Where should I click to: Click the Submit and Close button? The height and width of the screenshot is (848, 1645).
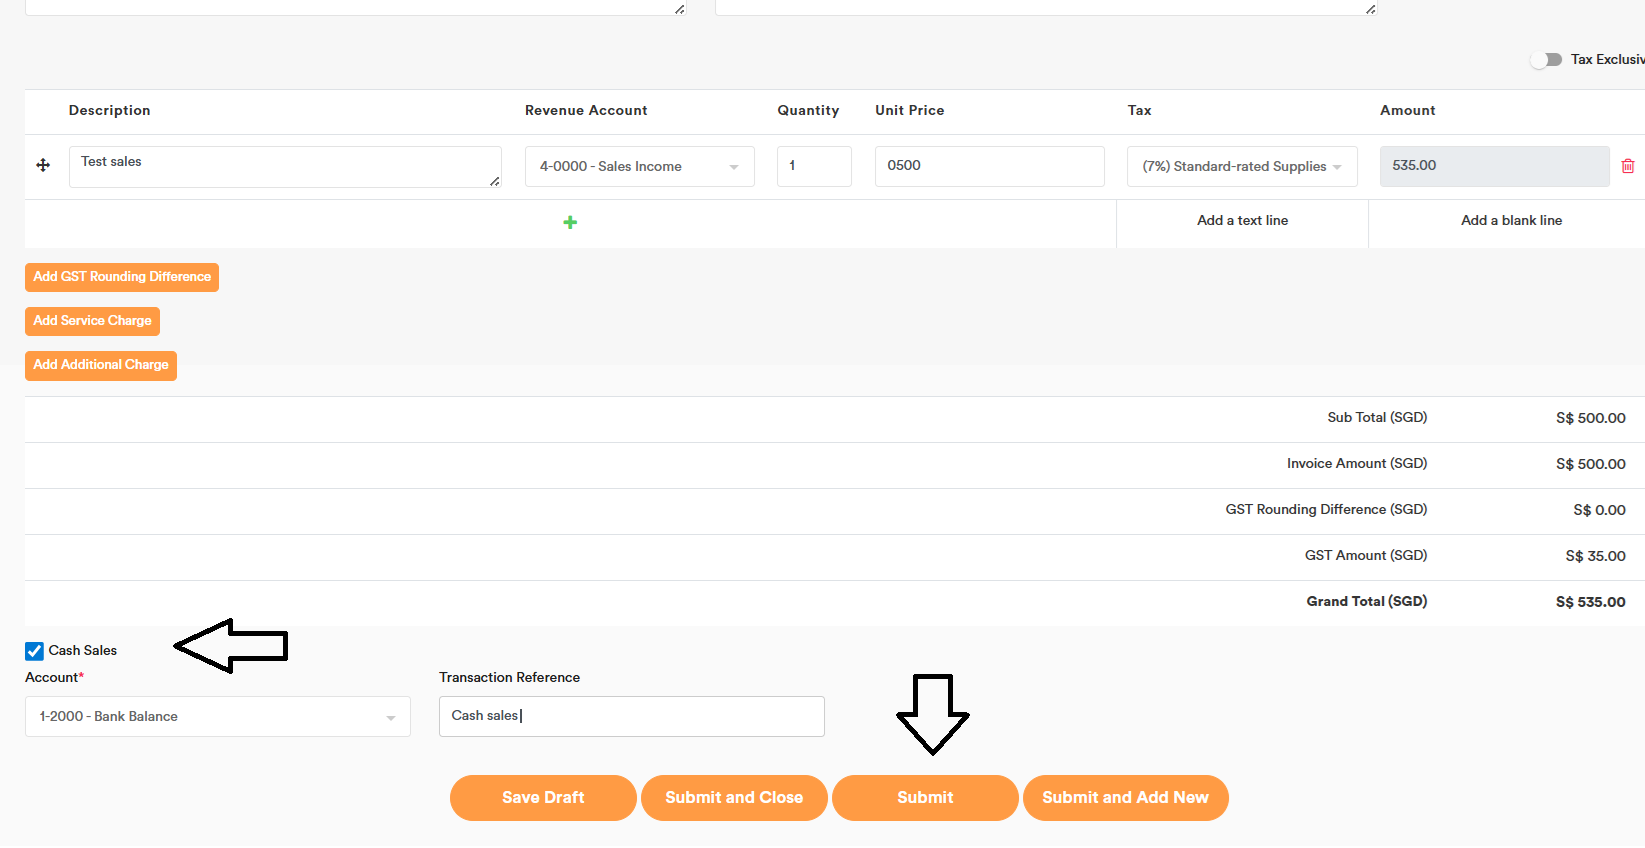734,798
